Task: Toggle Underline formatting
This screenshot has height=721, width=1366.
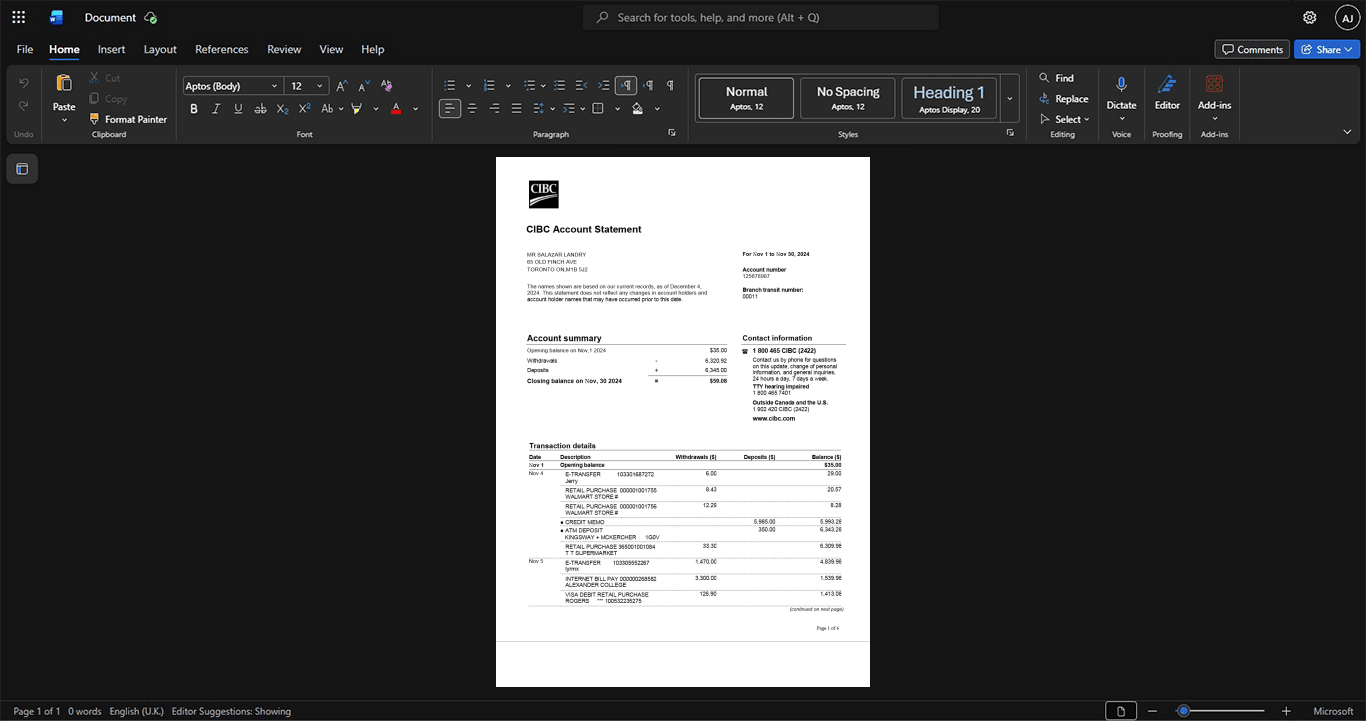Action: click(x=238, y=108)
